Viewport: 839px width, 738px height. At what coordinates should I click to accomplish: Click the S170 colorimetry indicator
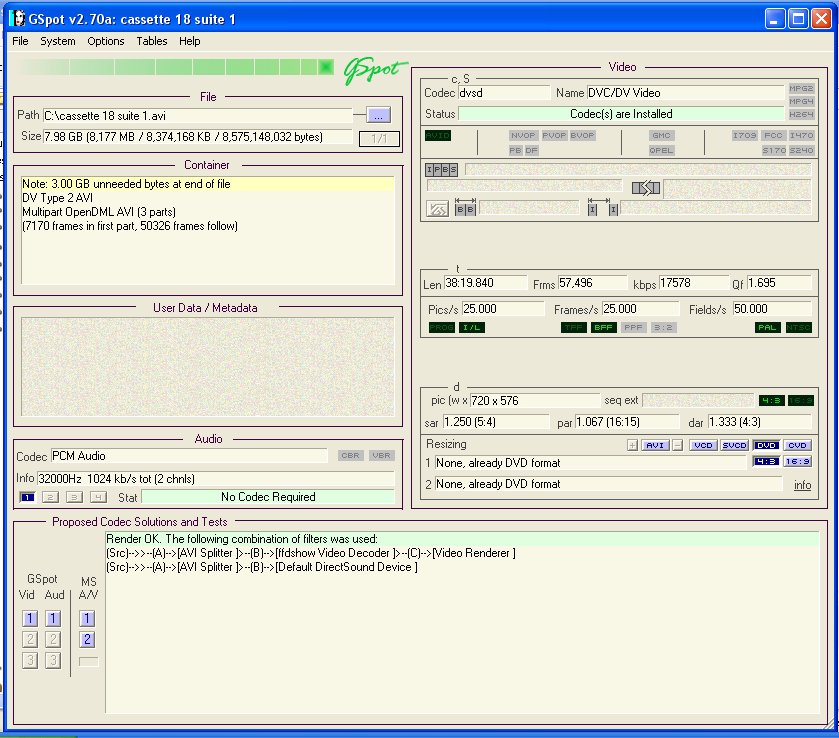(774, 150)
